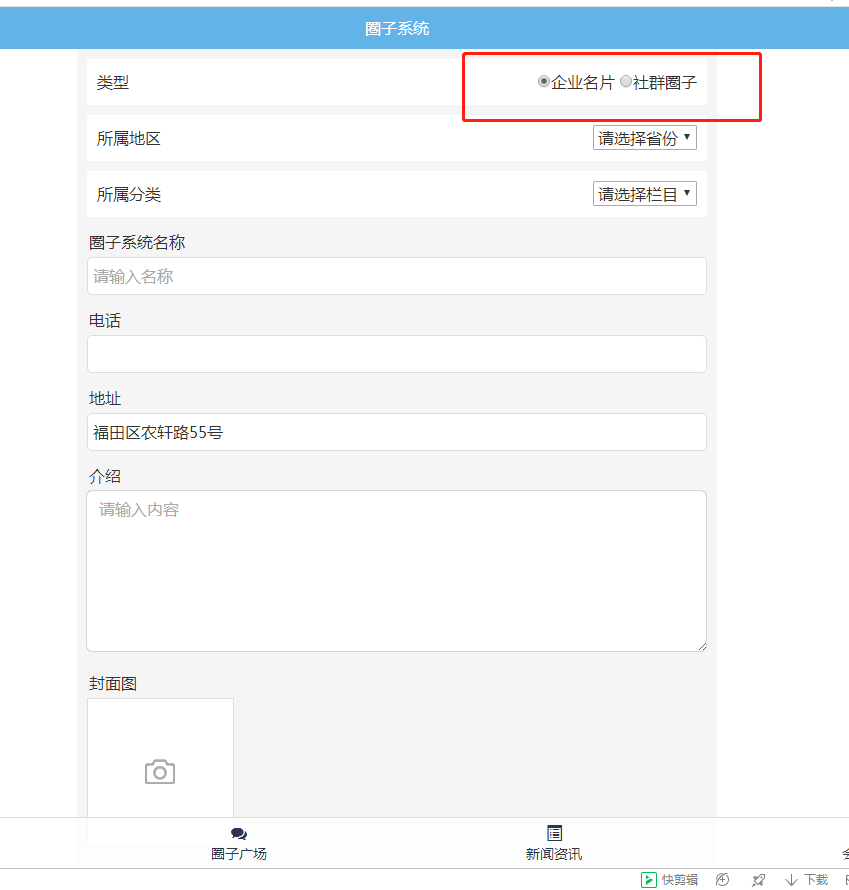Click the camera icon to upload cover image
Screen dimensions: 849x890
pos(160,772)
